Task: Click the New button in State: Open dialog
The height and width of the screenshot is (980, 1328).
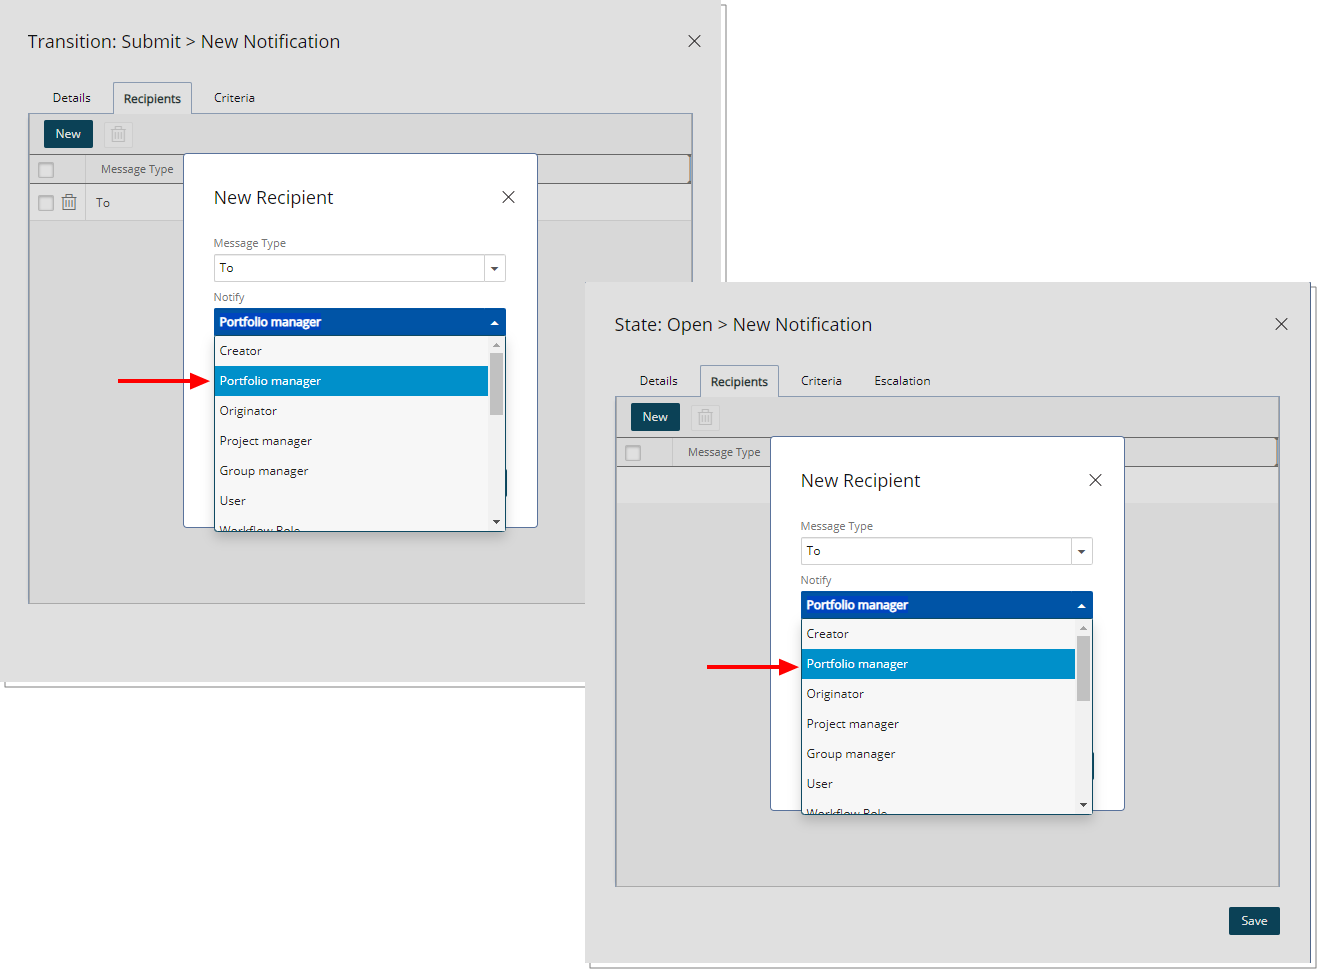Action: coord(655,417)
